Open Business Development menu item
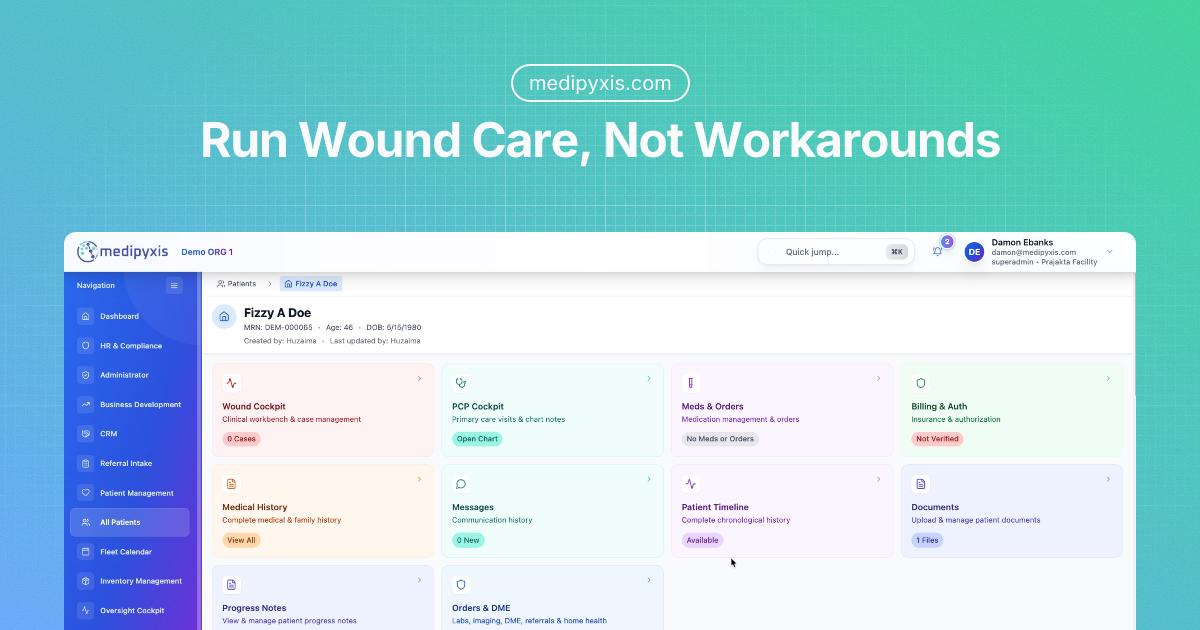This screenshot has height=630, width=1200. coord(129,405)
